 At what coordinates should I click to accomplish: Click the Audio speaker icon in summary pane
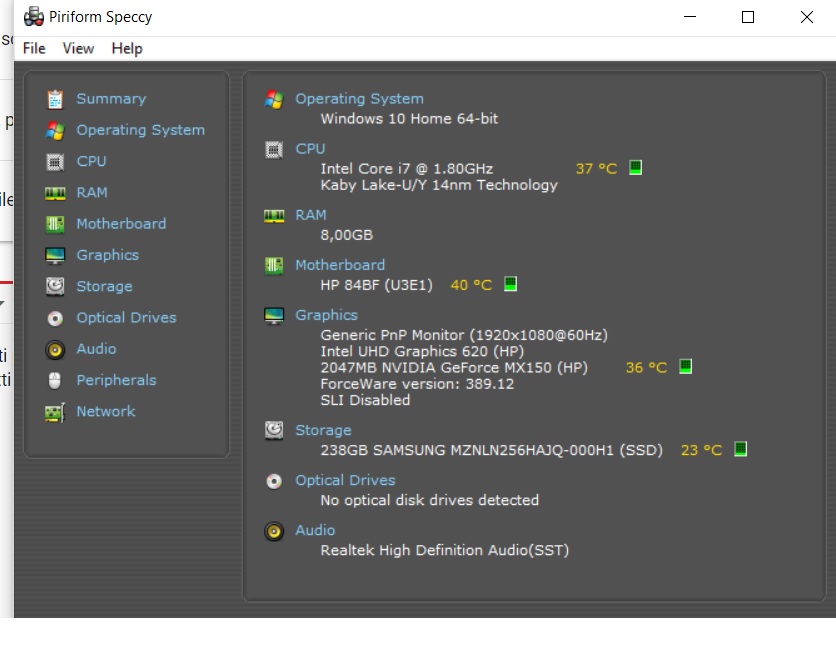(274, 531)
